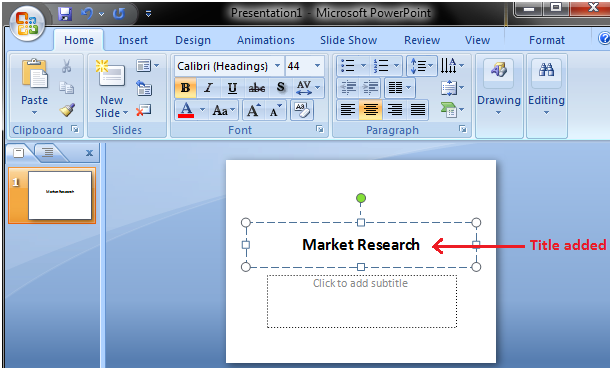Click the Clear All Formatting eraser icon
The width and height of the screenshot is (612, 370).
301,110
